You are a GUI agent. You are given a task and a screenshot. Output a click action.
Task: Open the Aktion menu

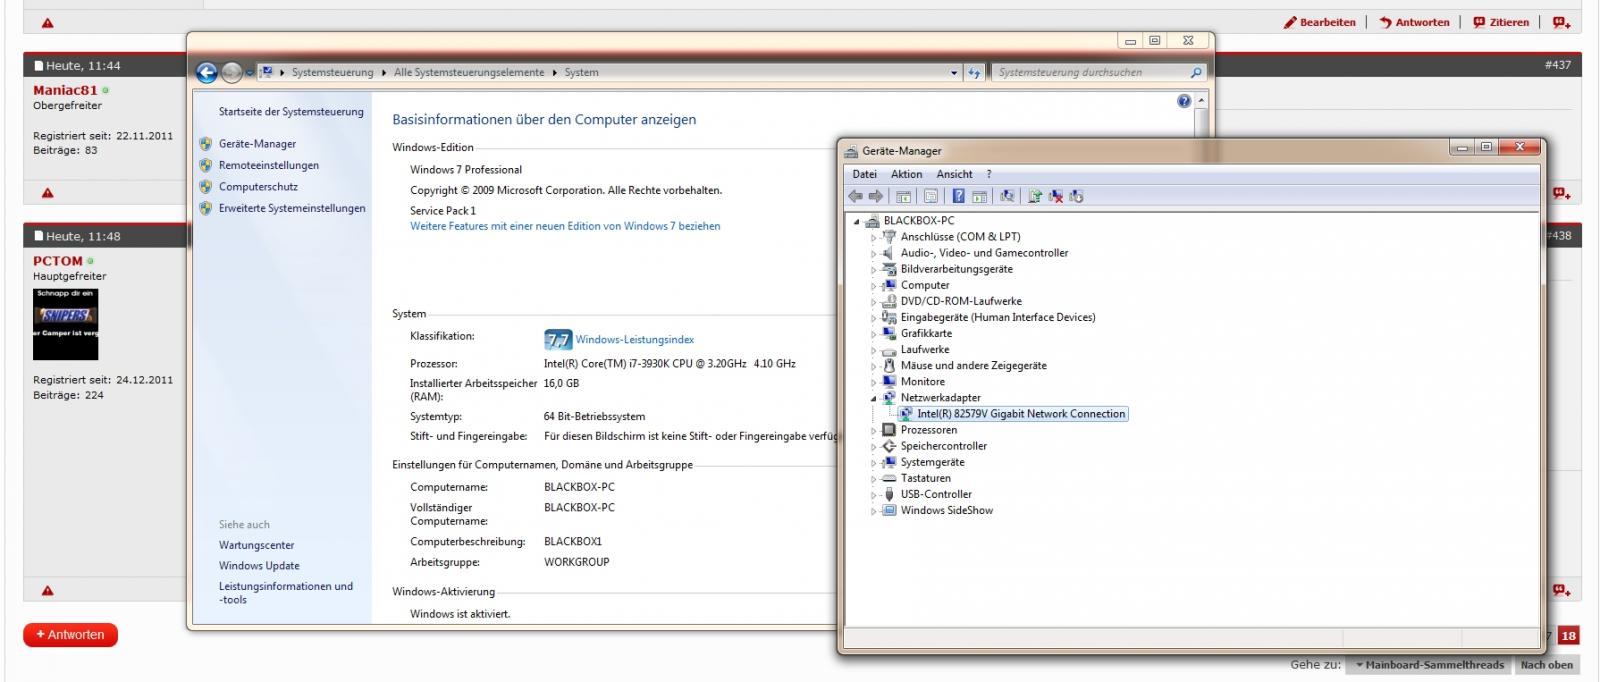pos(906,174)
